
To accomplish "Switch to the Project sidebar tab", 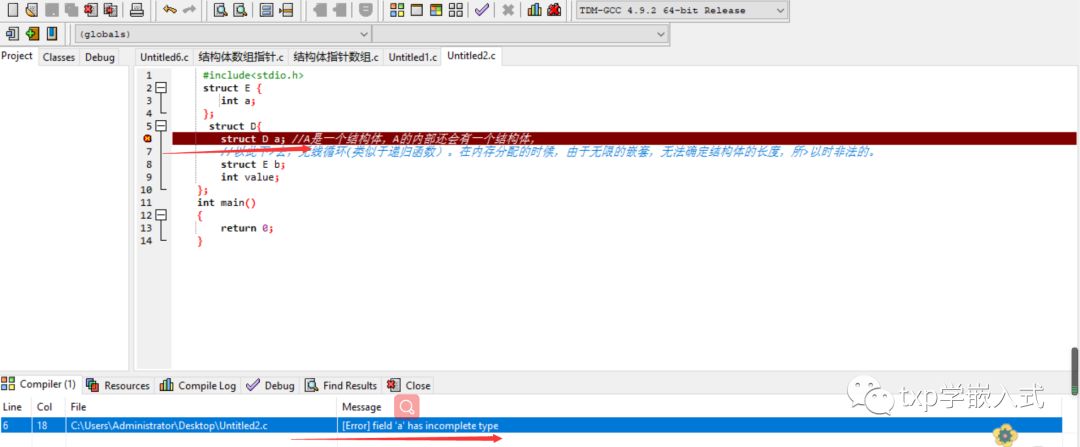I will (x=17, y=56).
